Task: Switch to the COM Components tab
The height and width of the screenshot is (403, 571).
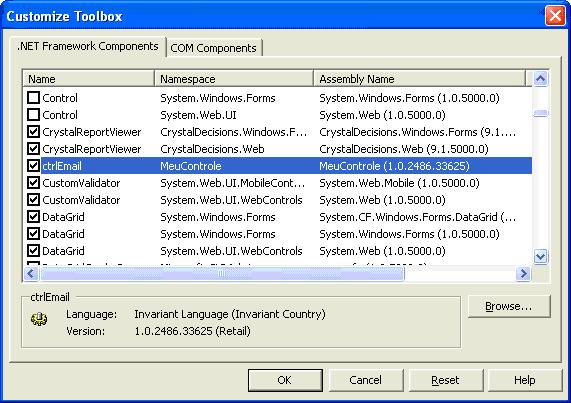Action: coord(213,48)
